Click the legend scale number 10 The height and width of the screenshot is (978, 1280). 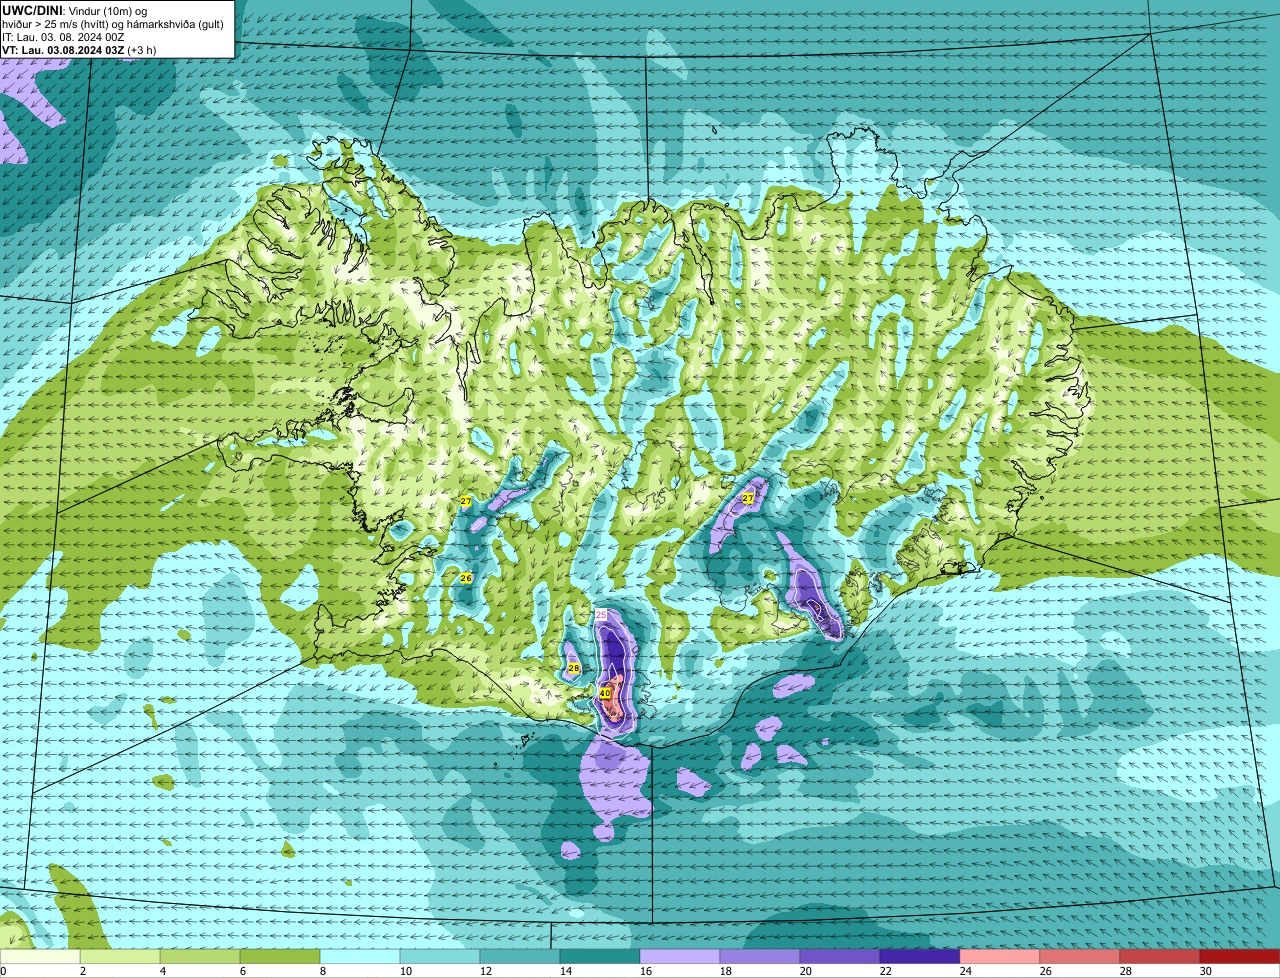pyautogui.click(x=405, y=971)
